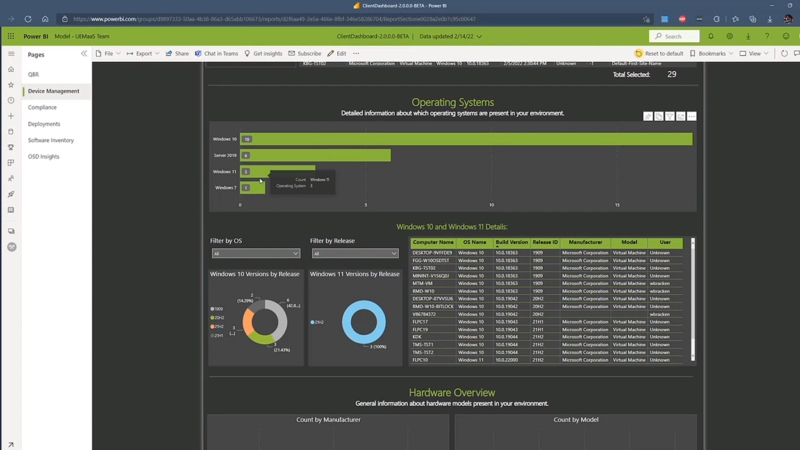
Task: Open the app launcher waffle icon
Action: pos(11,36)
